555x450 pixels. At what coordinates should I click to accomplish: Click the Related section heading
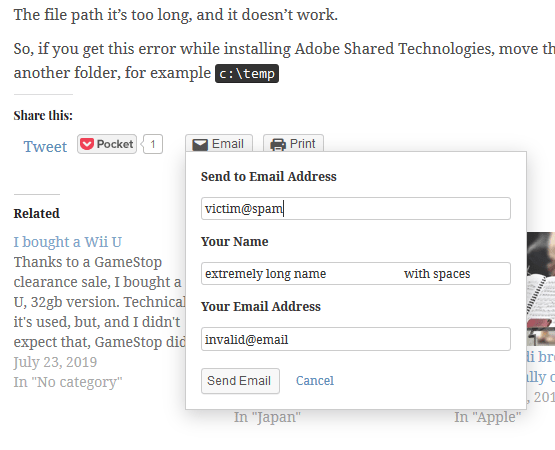coord(36,213)
